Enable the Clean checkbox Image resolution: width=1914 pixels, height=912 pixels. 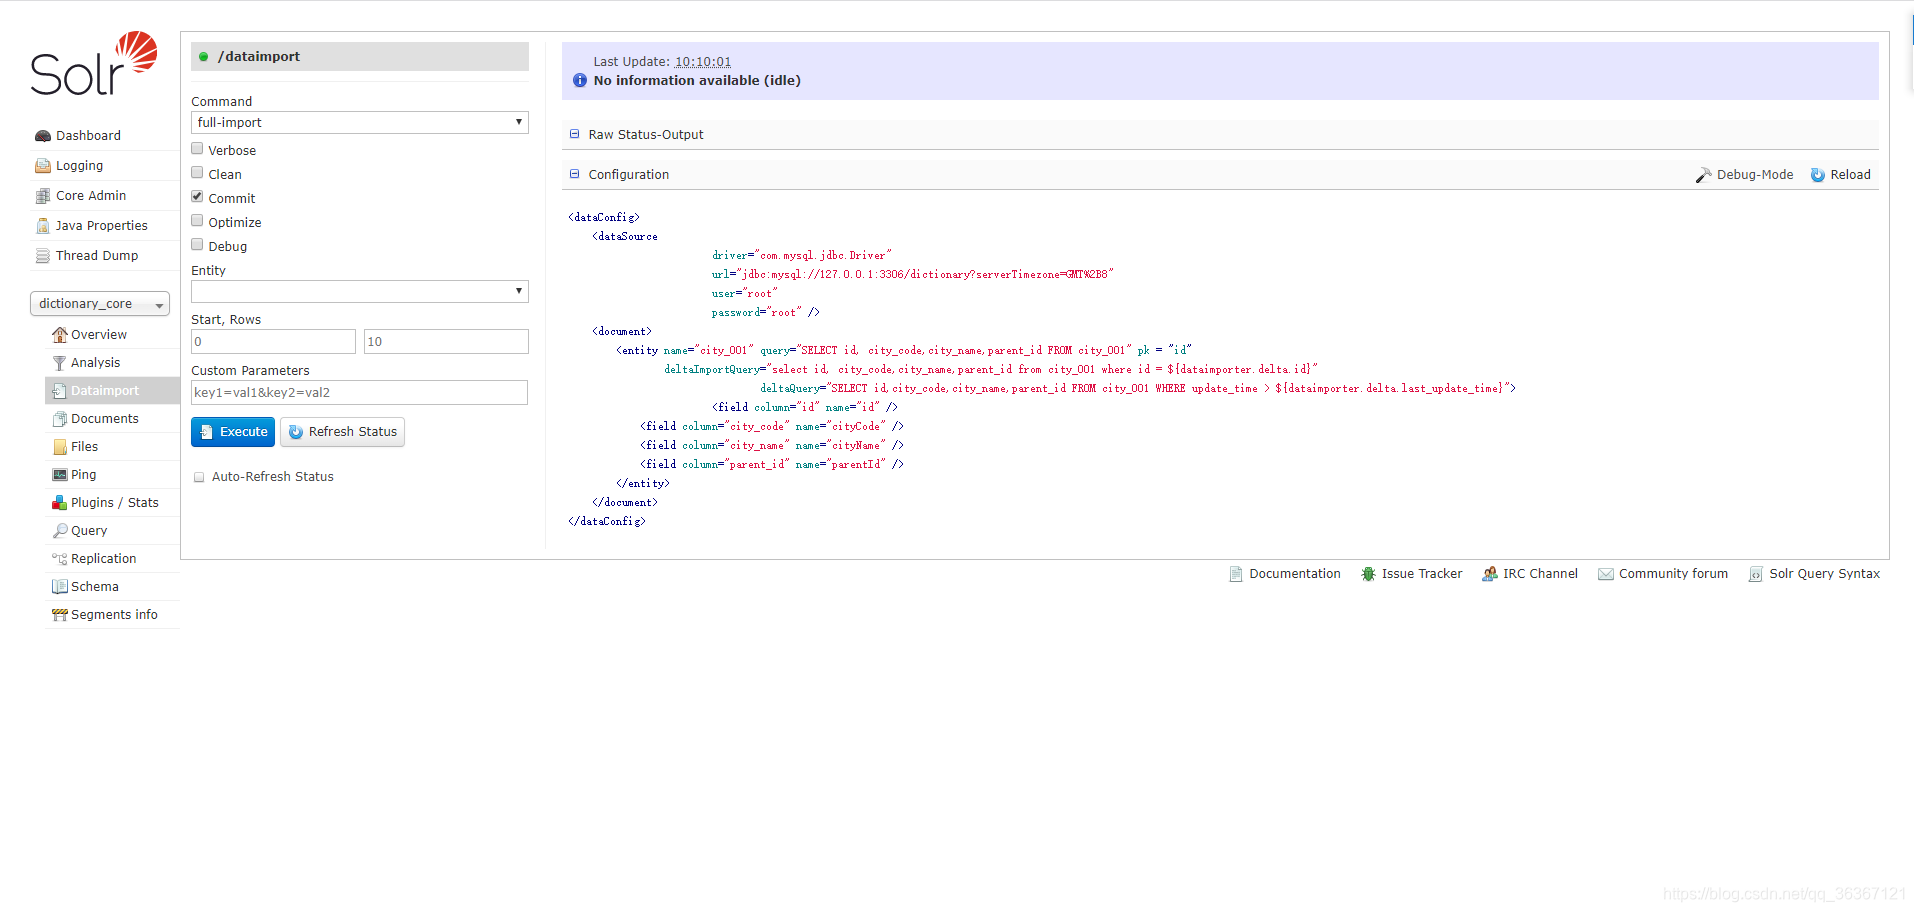[197, 173]
